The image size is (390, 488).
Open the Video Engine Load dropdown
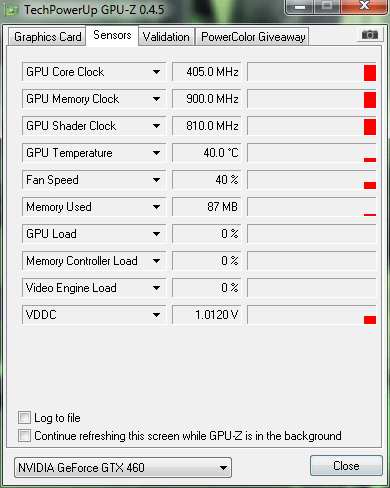94,288
